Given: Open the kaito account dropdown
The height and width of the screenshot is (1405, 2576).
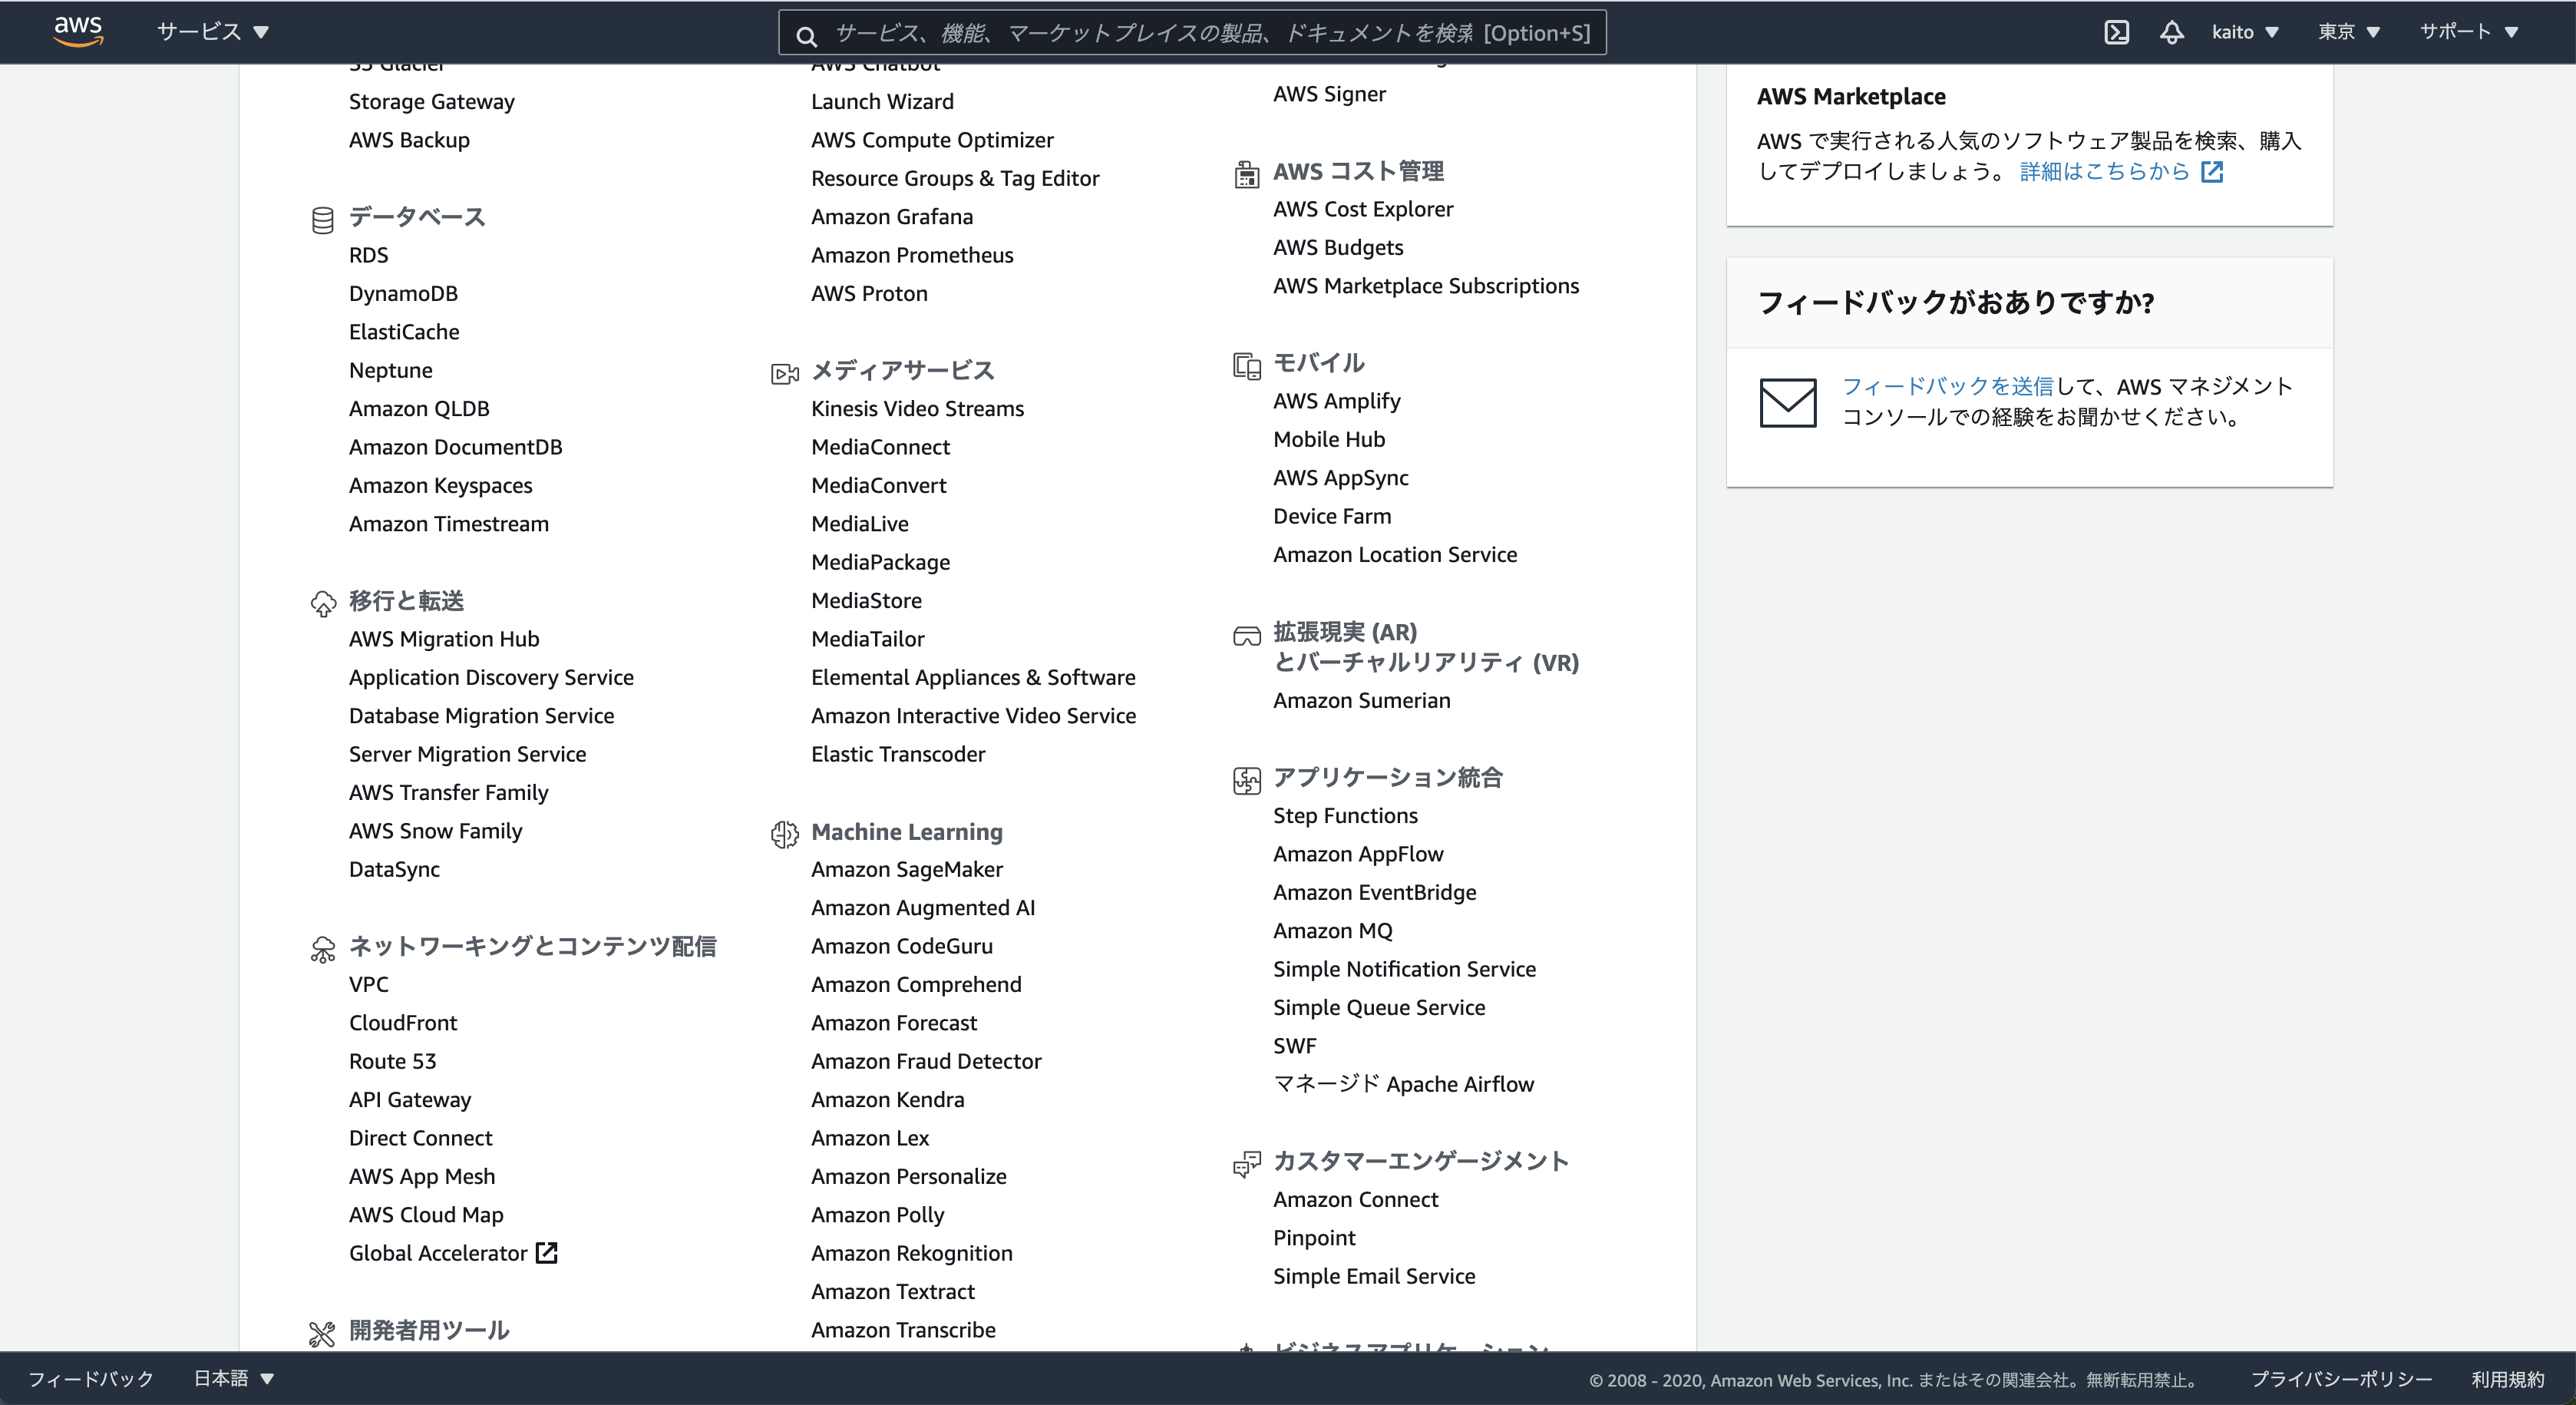Looking at the screenshot, I should point(2244,32).
